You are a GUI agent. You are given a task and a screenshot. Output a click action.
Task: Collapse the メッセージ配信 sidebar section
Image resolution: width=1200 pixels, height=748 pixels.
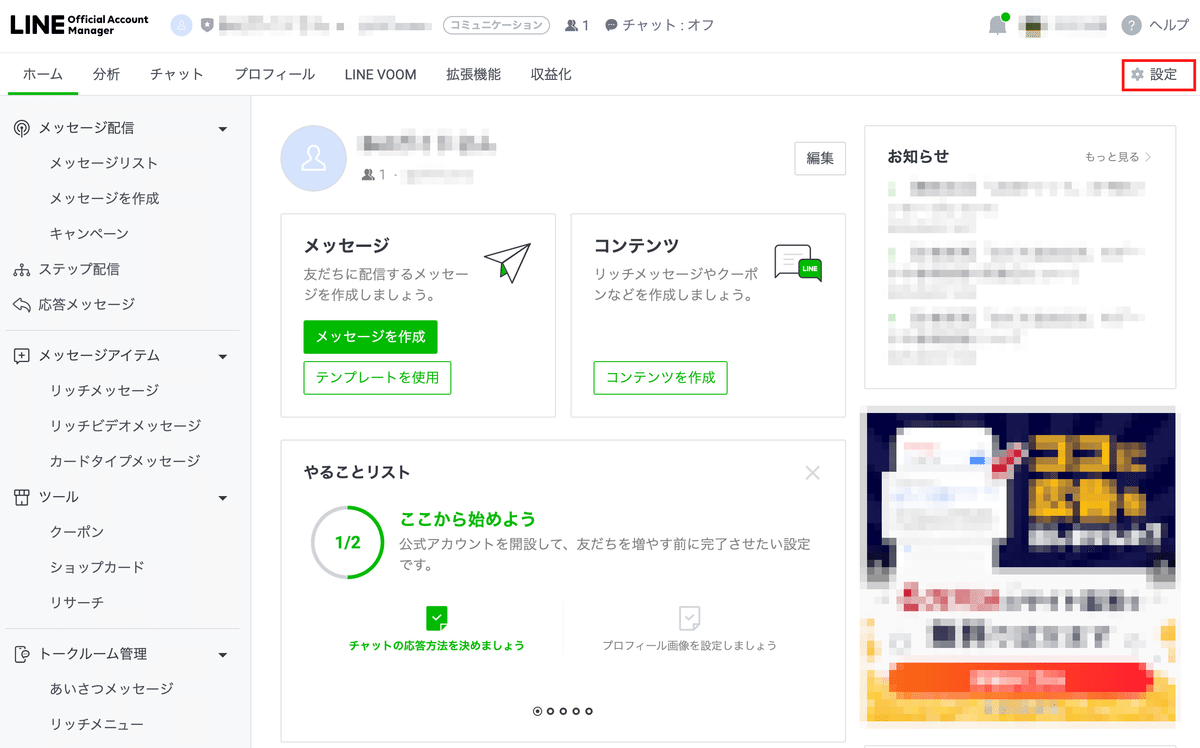pyautogui.click(x=224, y=128)
